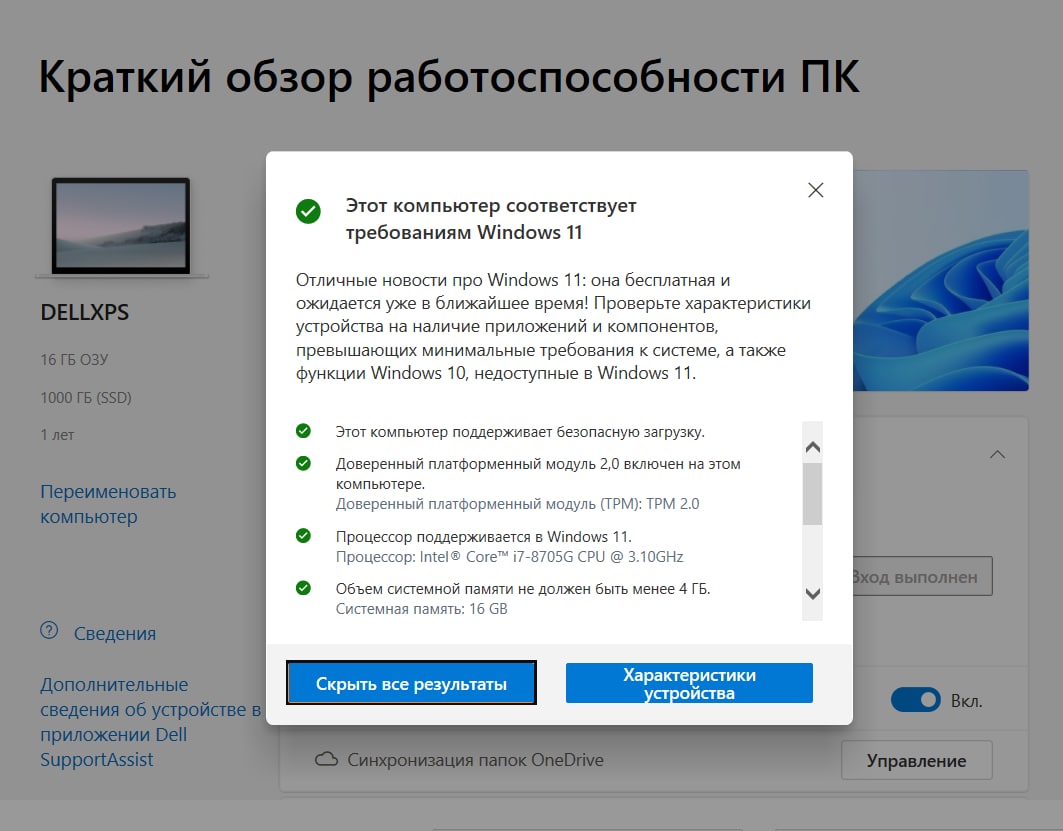The width and height of the screenshot is (1063, 831).
Task: Click the Процессор поддерживается в Windows 11 line
Action: [x=483, y=537]
